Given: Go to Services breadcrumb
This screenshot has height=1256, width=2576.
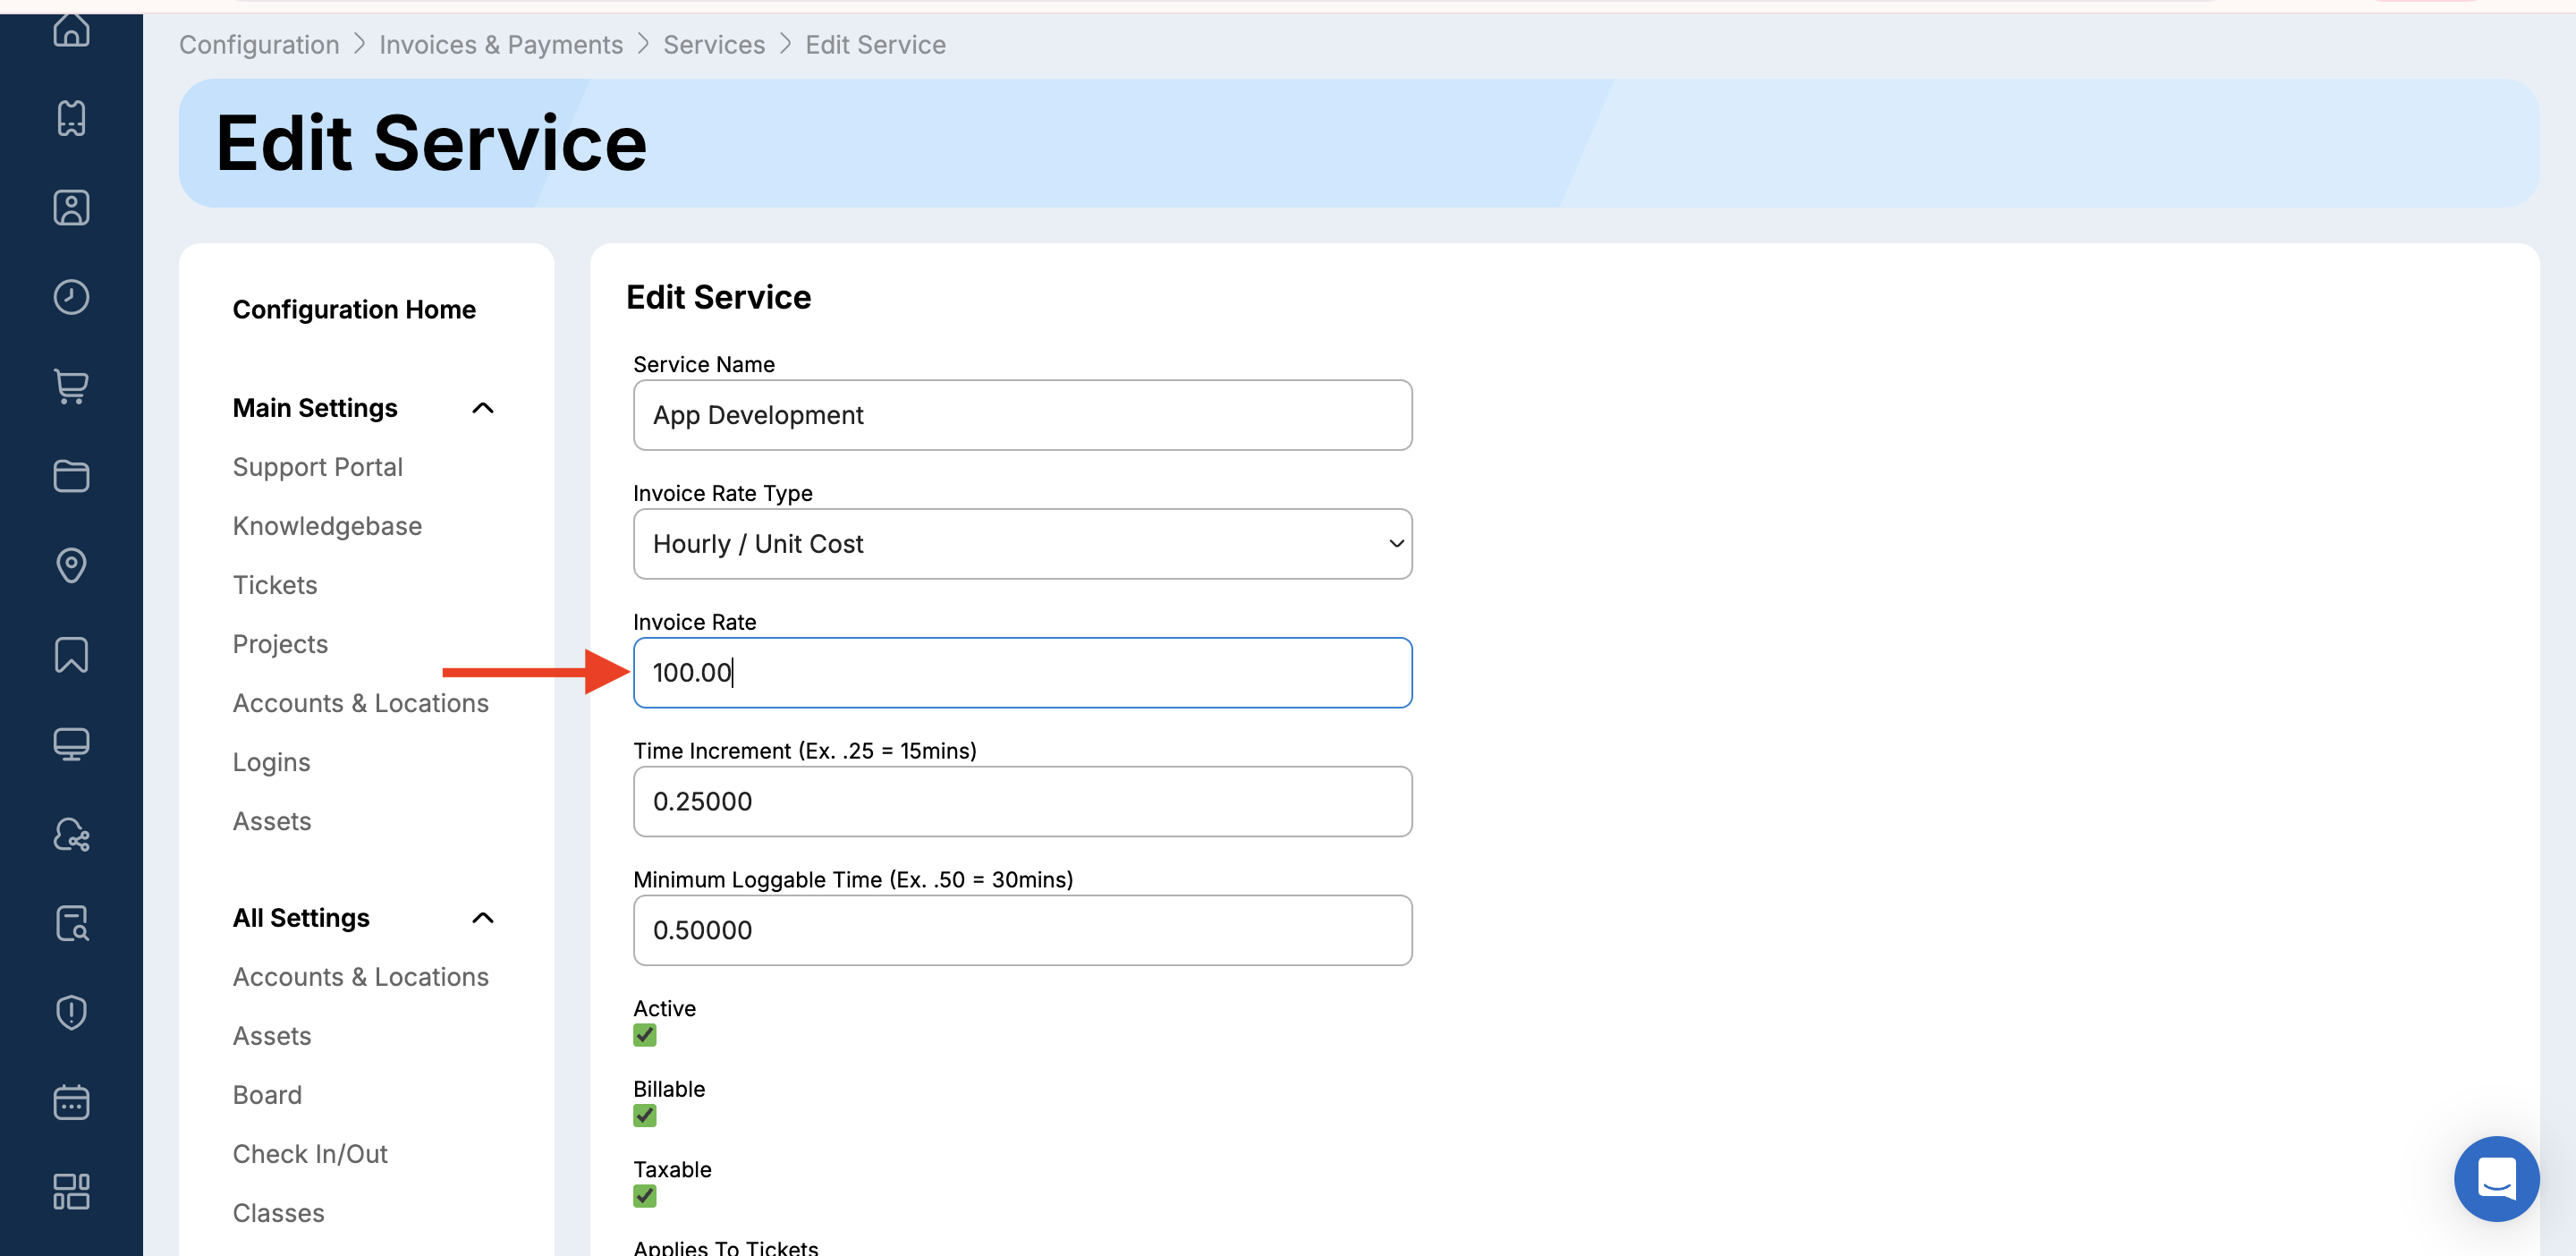Looking at the screenshot, I should 713,45.
